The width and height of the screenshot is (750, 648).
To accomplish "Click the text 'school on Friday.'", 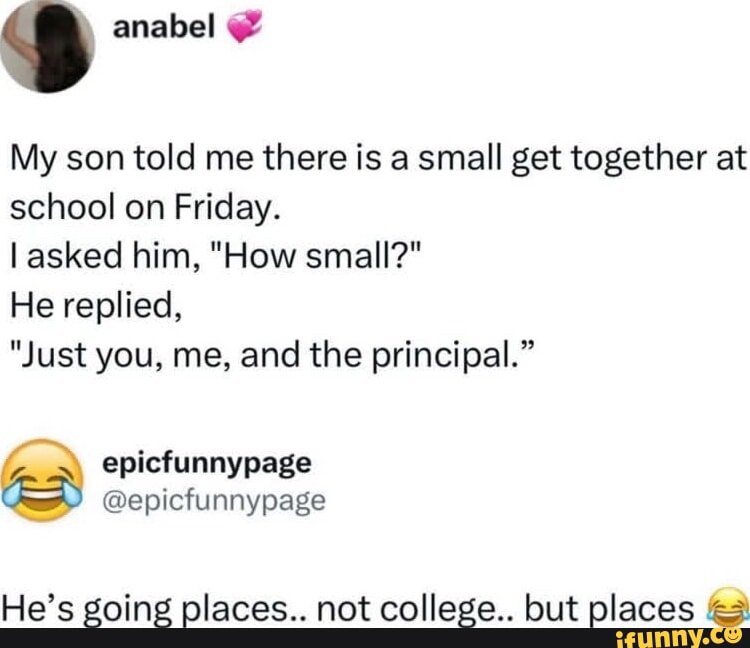I will pyautogui.click(x=145, y=208).
